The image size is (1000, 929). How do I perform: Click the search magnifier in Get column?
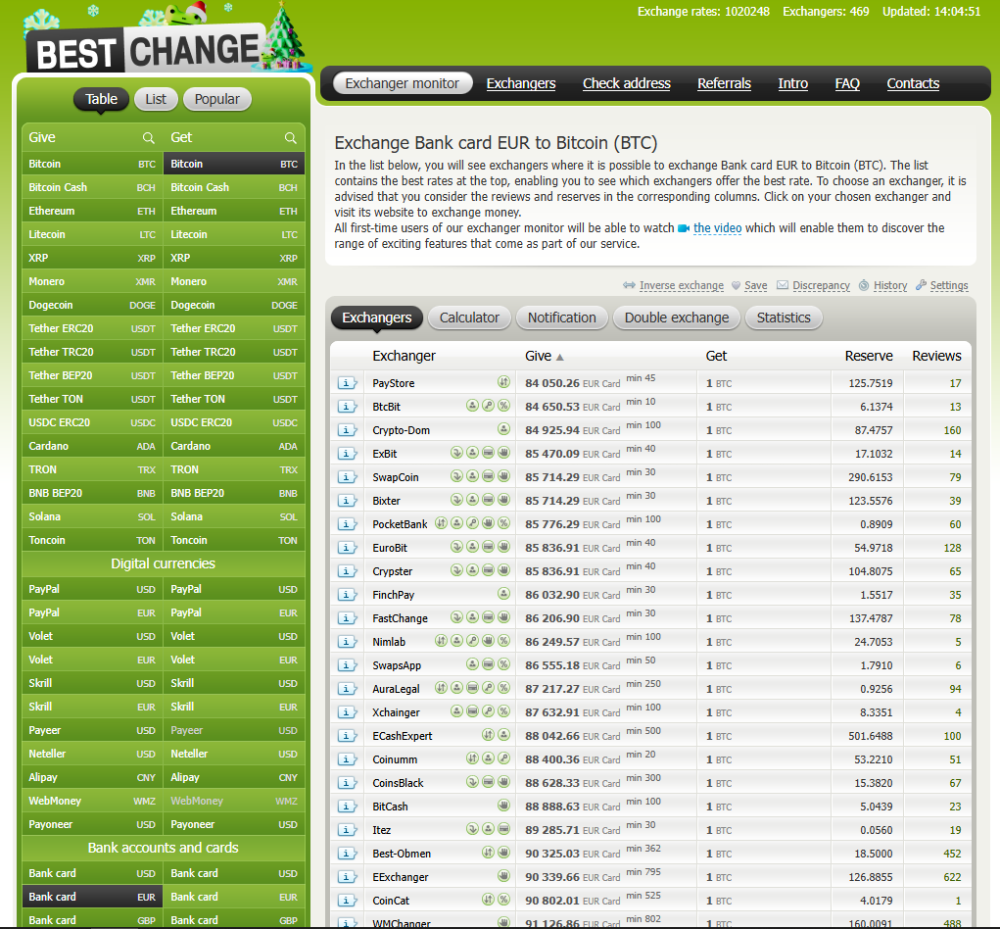coord(290,138)
